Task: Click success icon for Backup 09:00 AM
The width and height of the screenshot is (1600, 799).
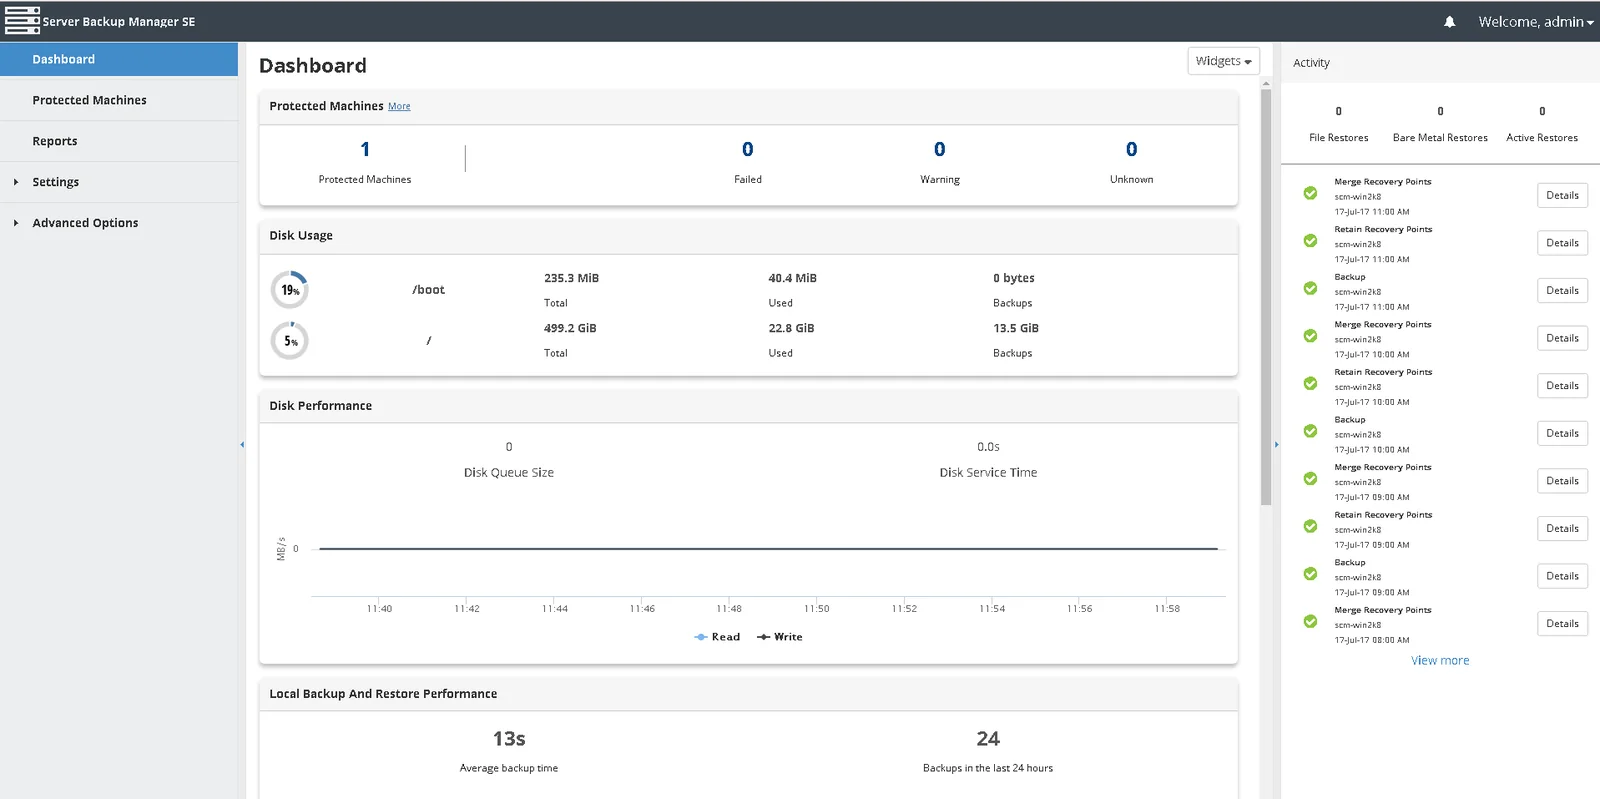Action: 1310,574
